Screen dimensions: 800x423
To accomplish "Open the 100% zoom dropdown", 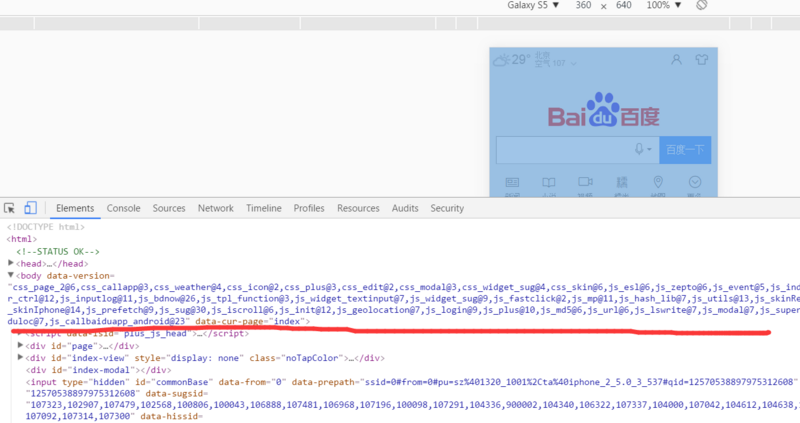I will click(664, 5).
